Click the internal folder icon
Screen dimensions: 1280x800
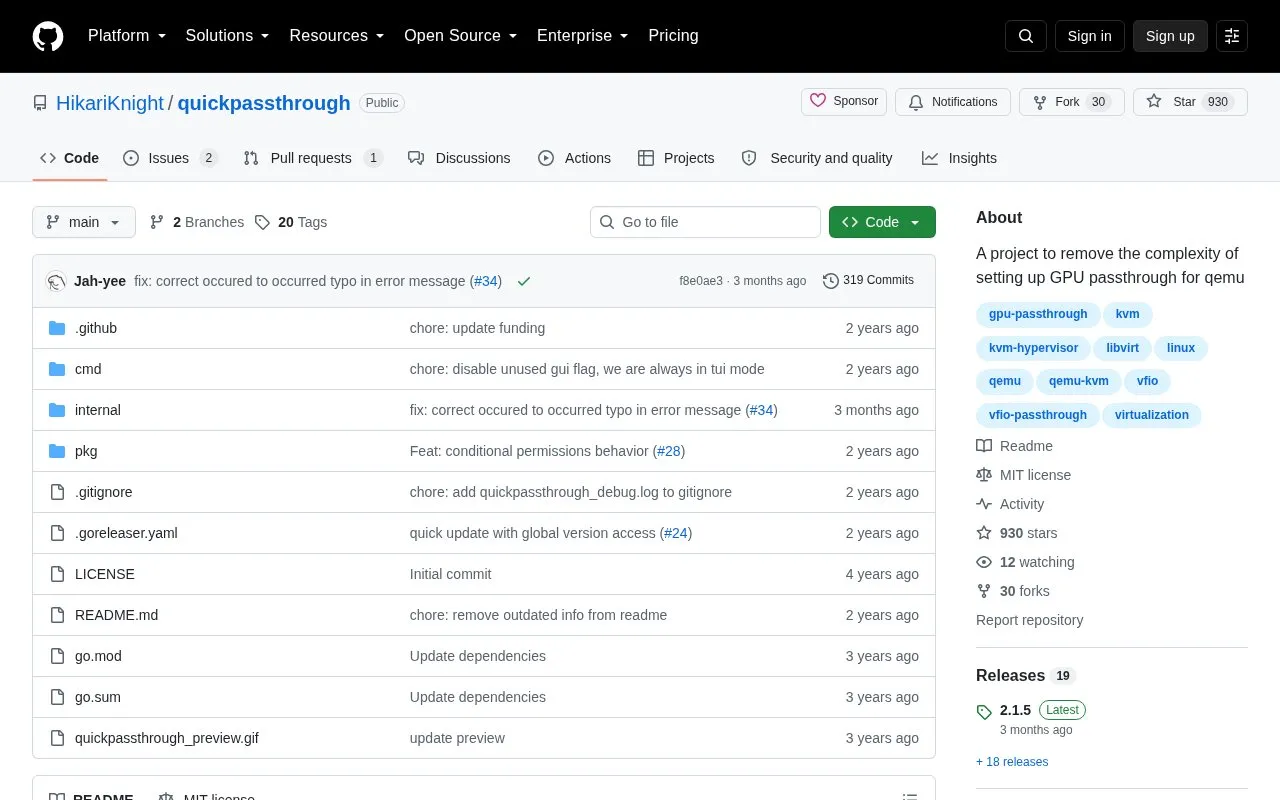(x=57, y=410)
